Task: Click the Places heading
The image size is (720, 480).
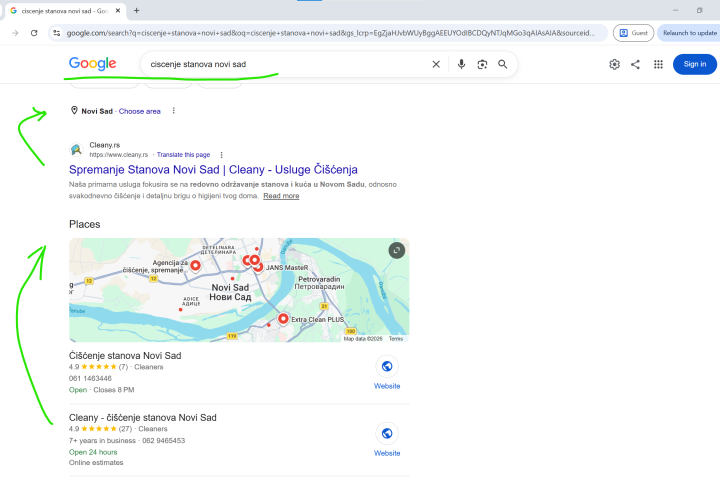Action: (x=84, y=224)
